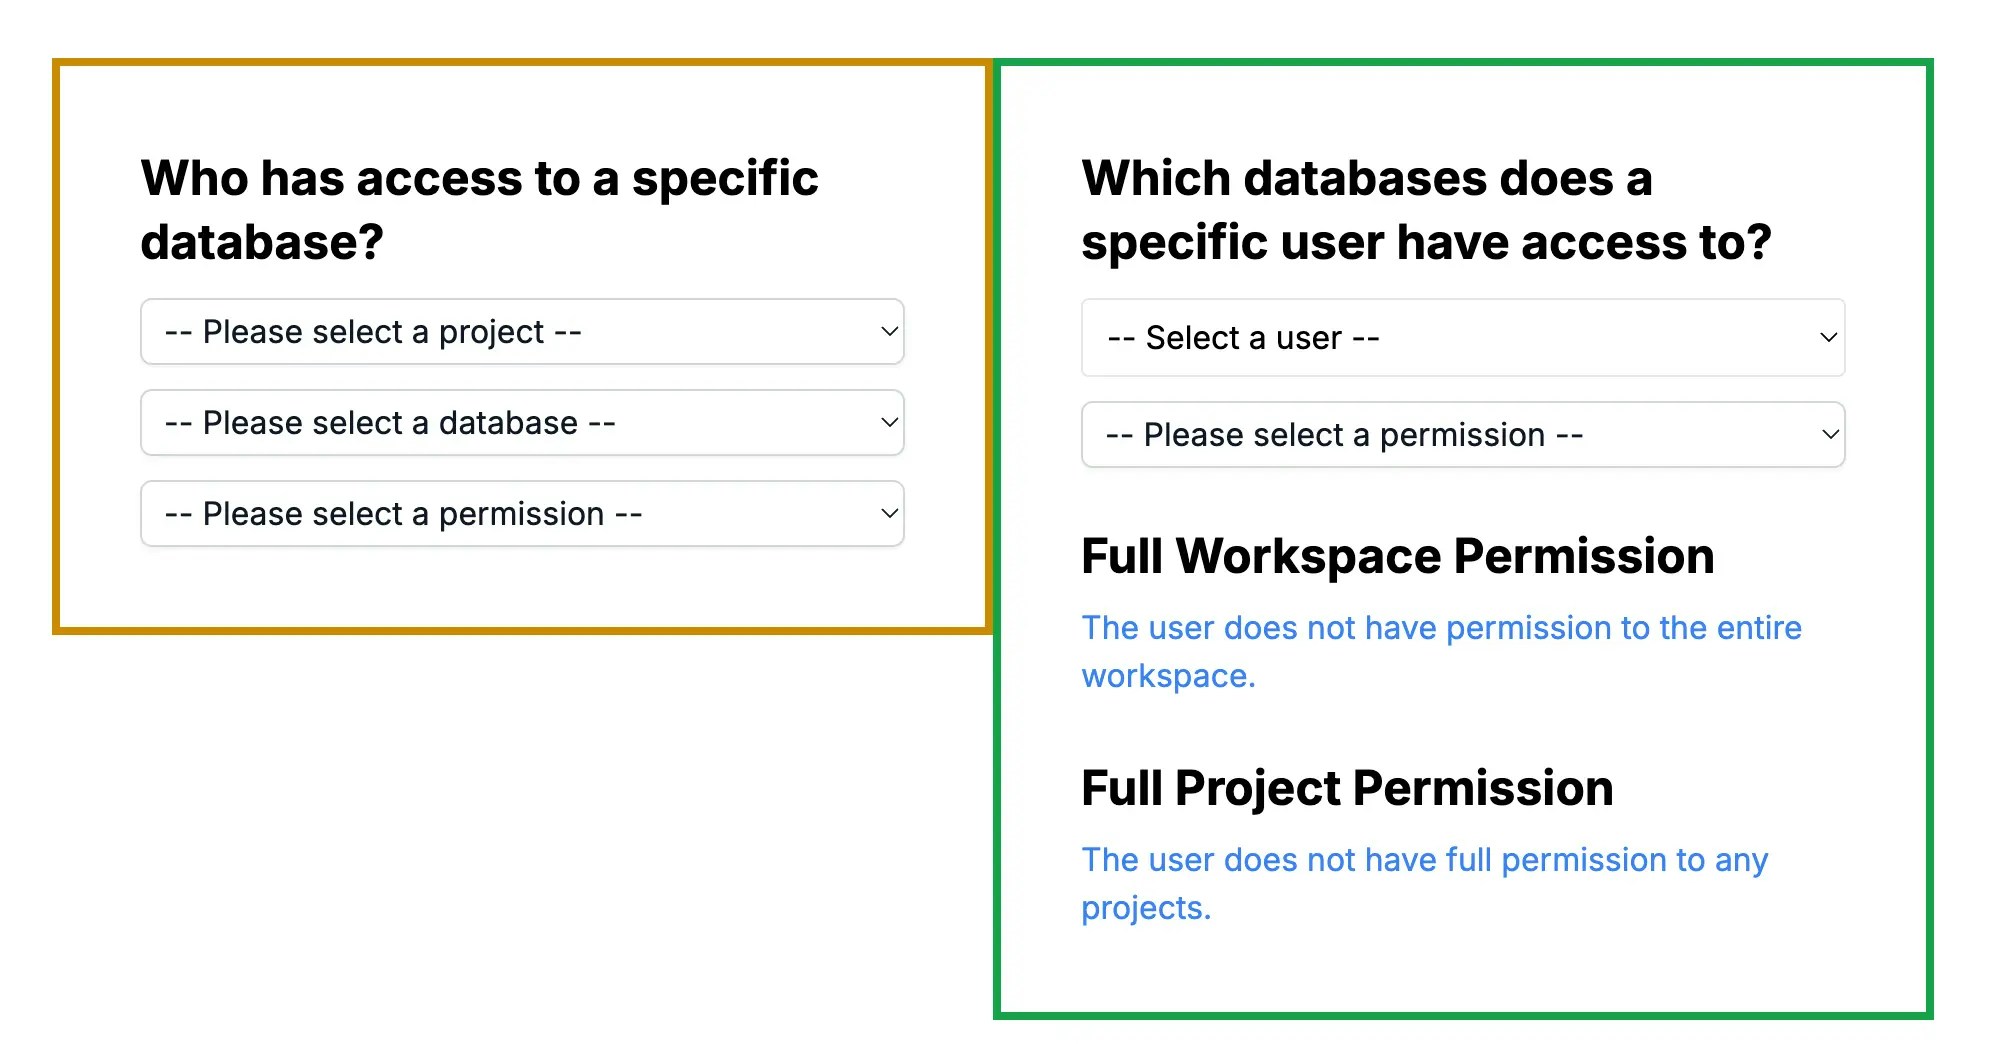Click the 'Full Project Permission' heading
Image resolution: width=1994 pixels, height=1044 pixels.
pos(1347,788)
